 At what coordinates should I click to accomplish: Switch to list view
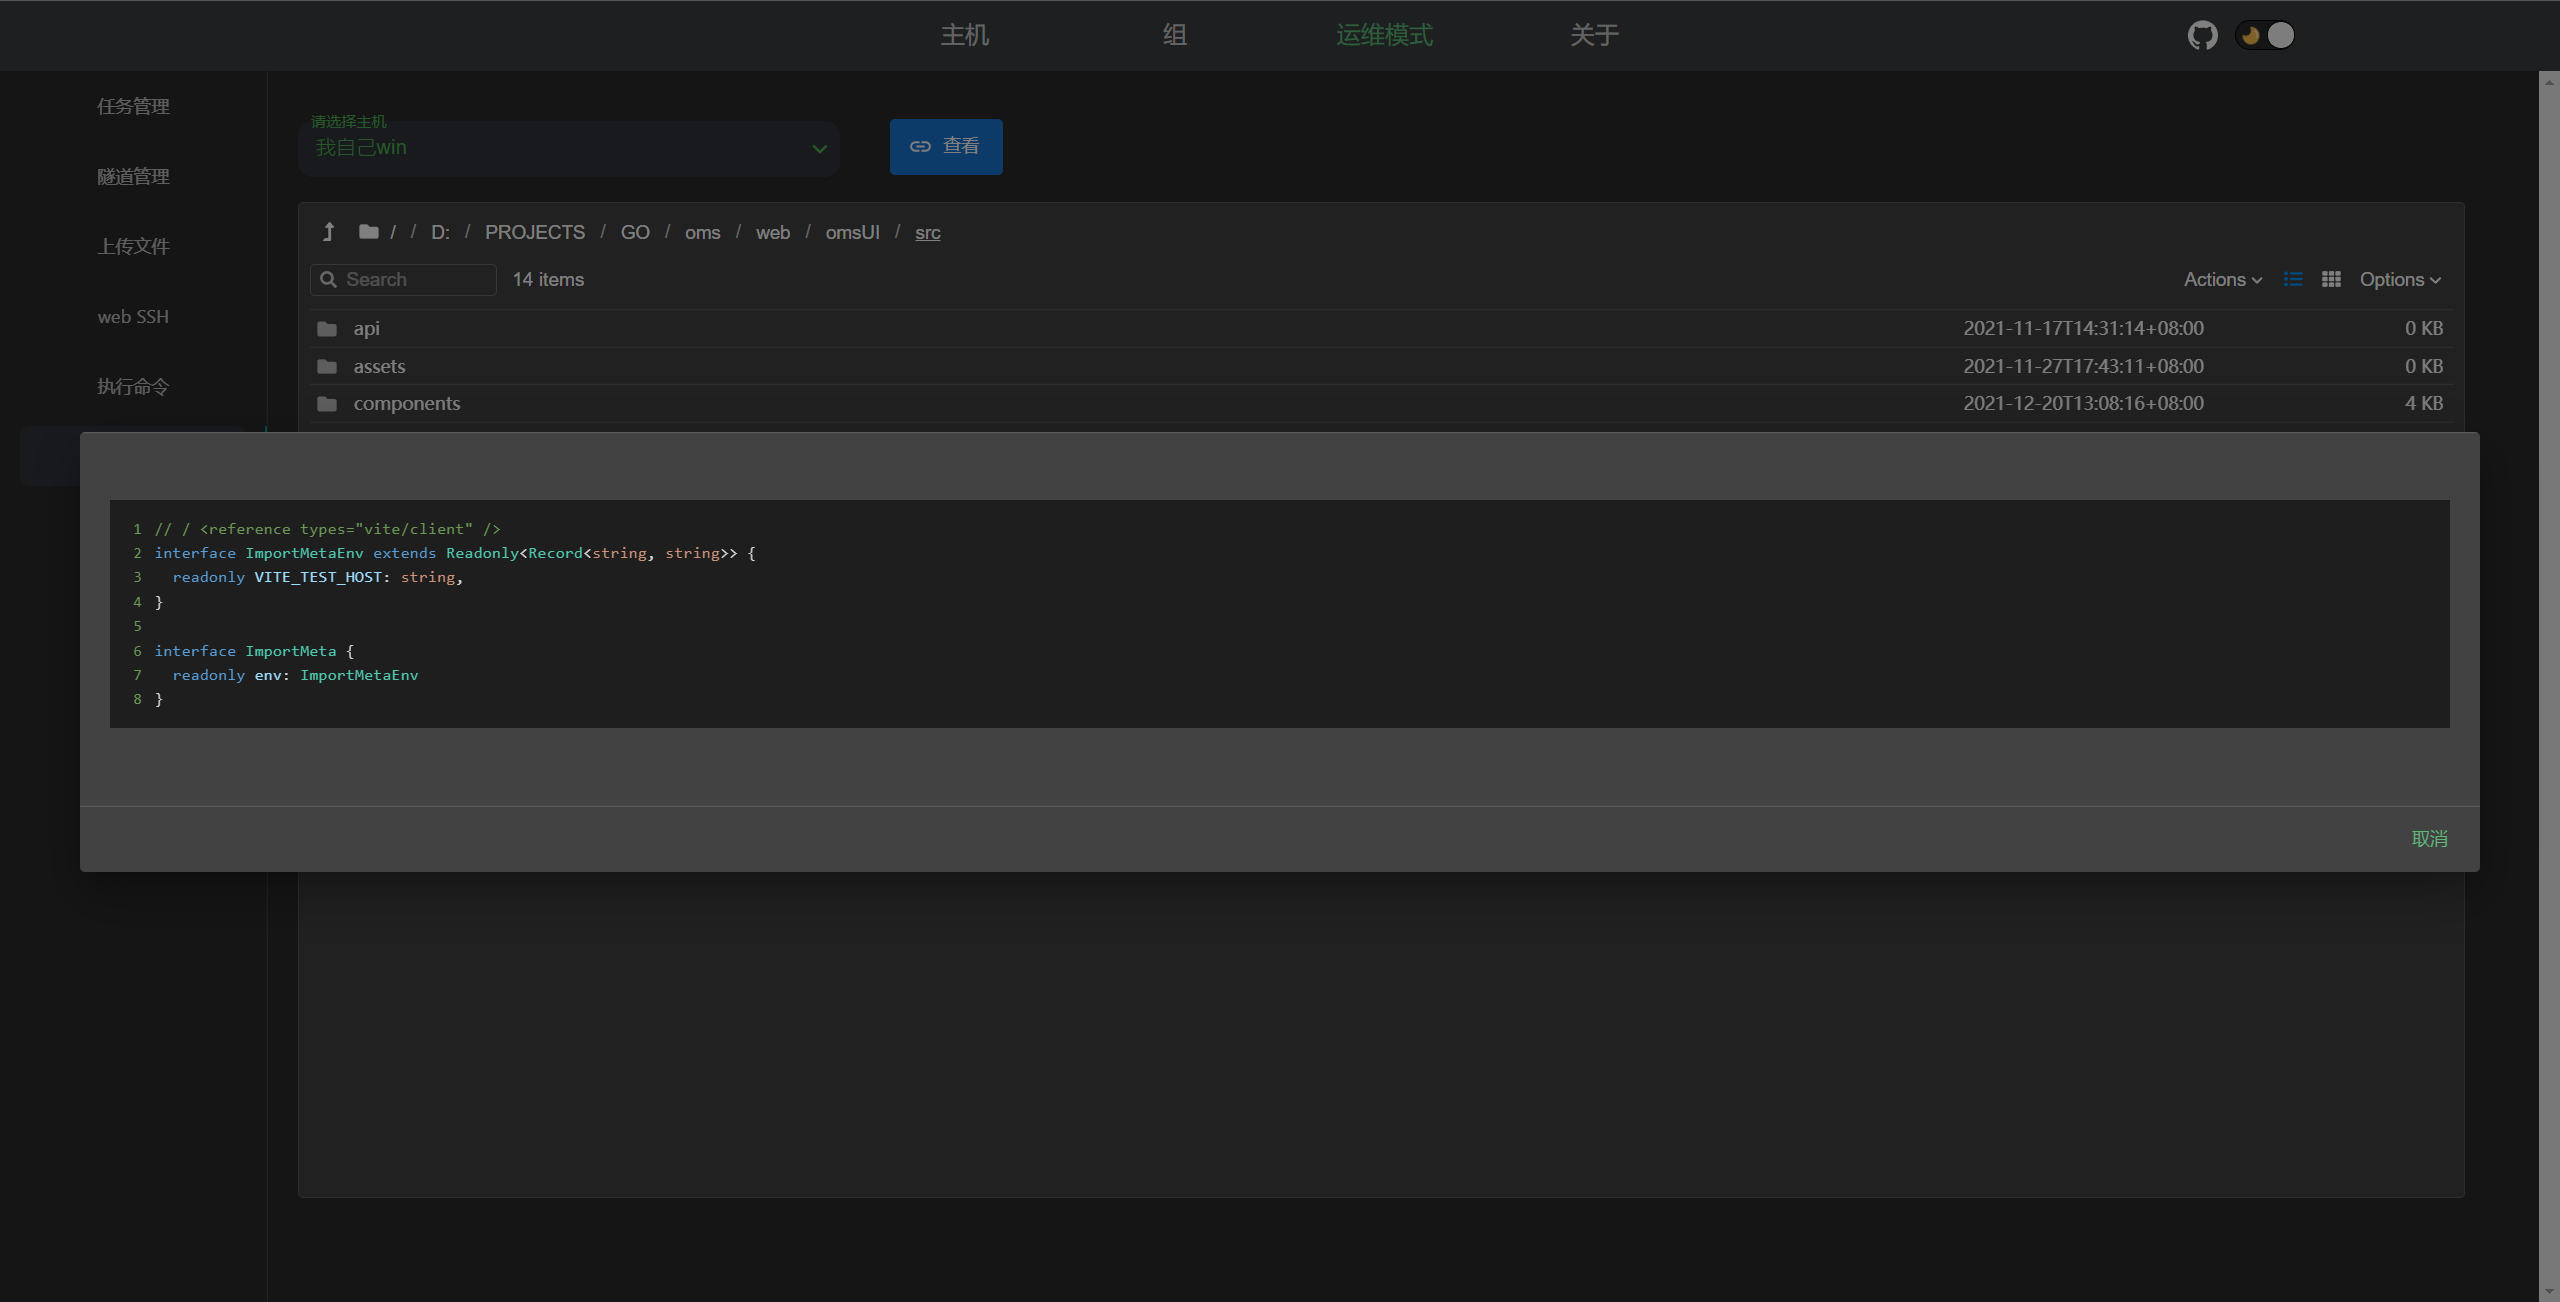coord(2294,279)
